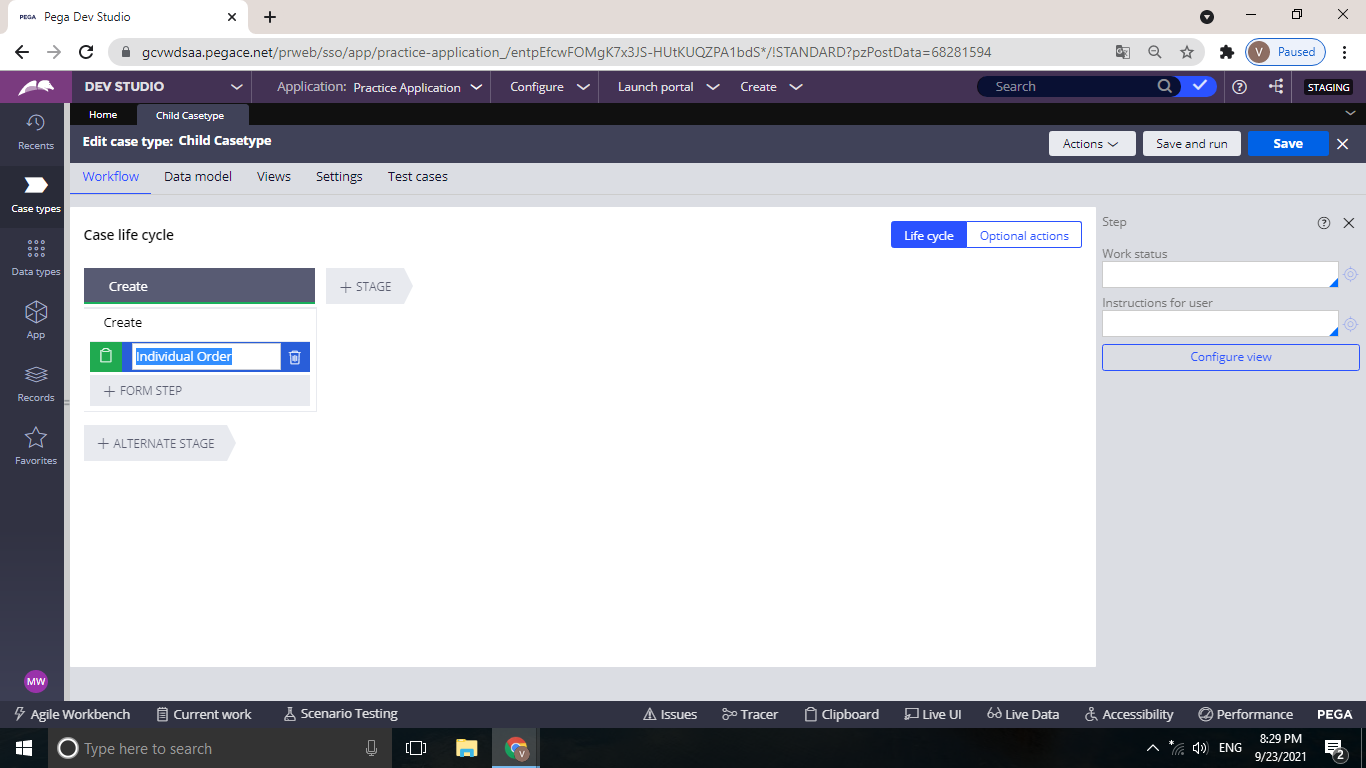Click the Pega logo in header
The width and height of the screenshot is (1366, 768).
(36, 87)
